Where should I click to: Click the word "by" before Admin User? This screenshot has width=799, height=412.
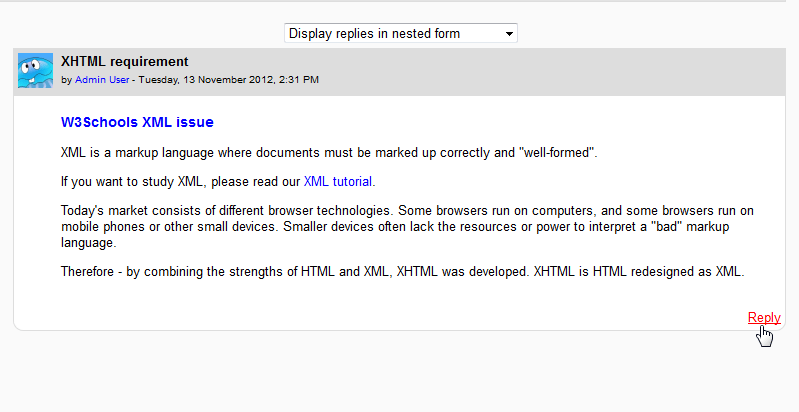point(67,79)
